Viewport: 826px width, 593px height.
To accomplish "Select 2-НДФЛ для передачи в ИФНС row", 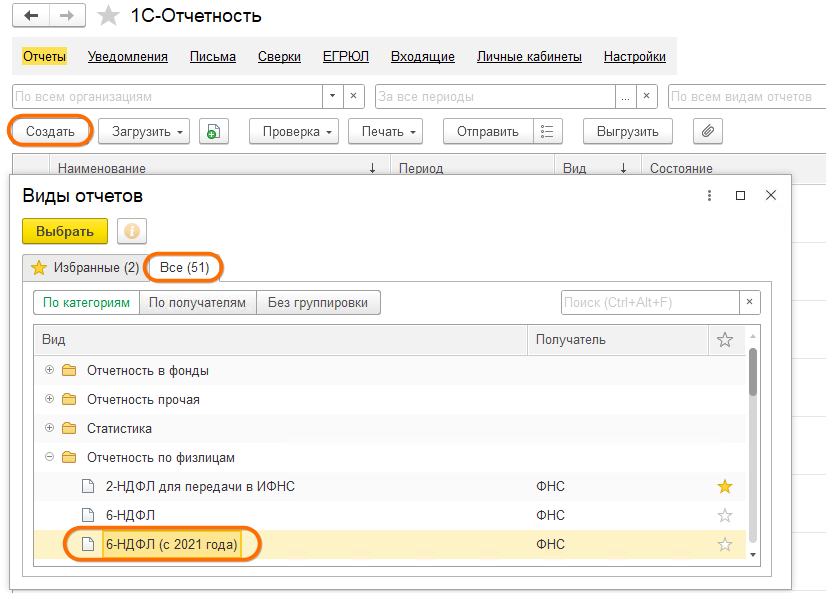I will tap(390, 487).
